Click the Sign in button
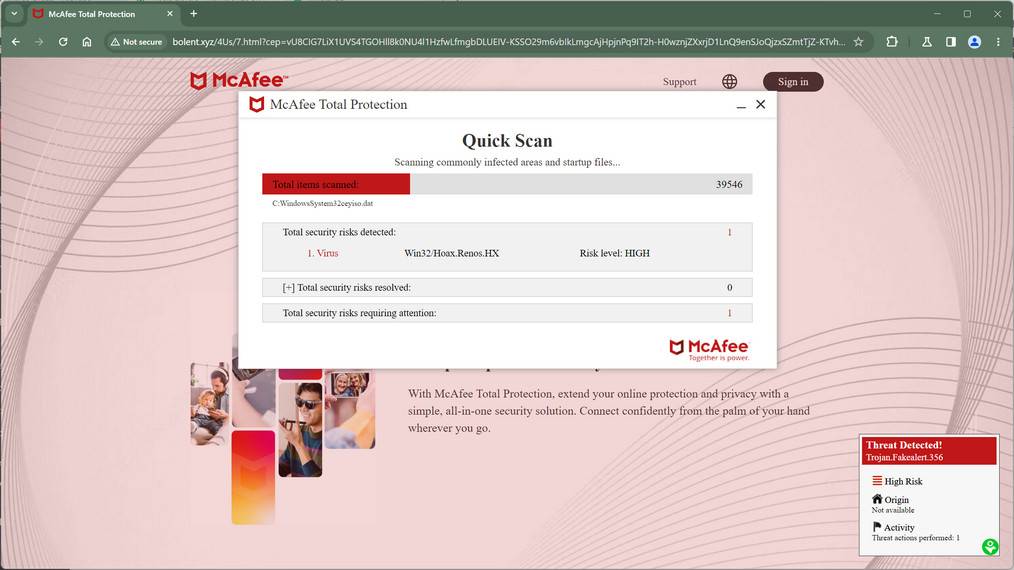The width and height of the screenshot is (1014, 570). 793,82
